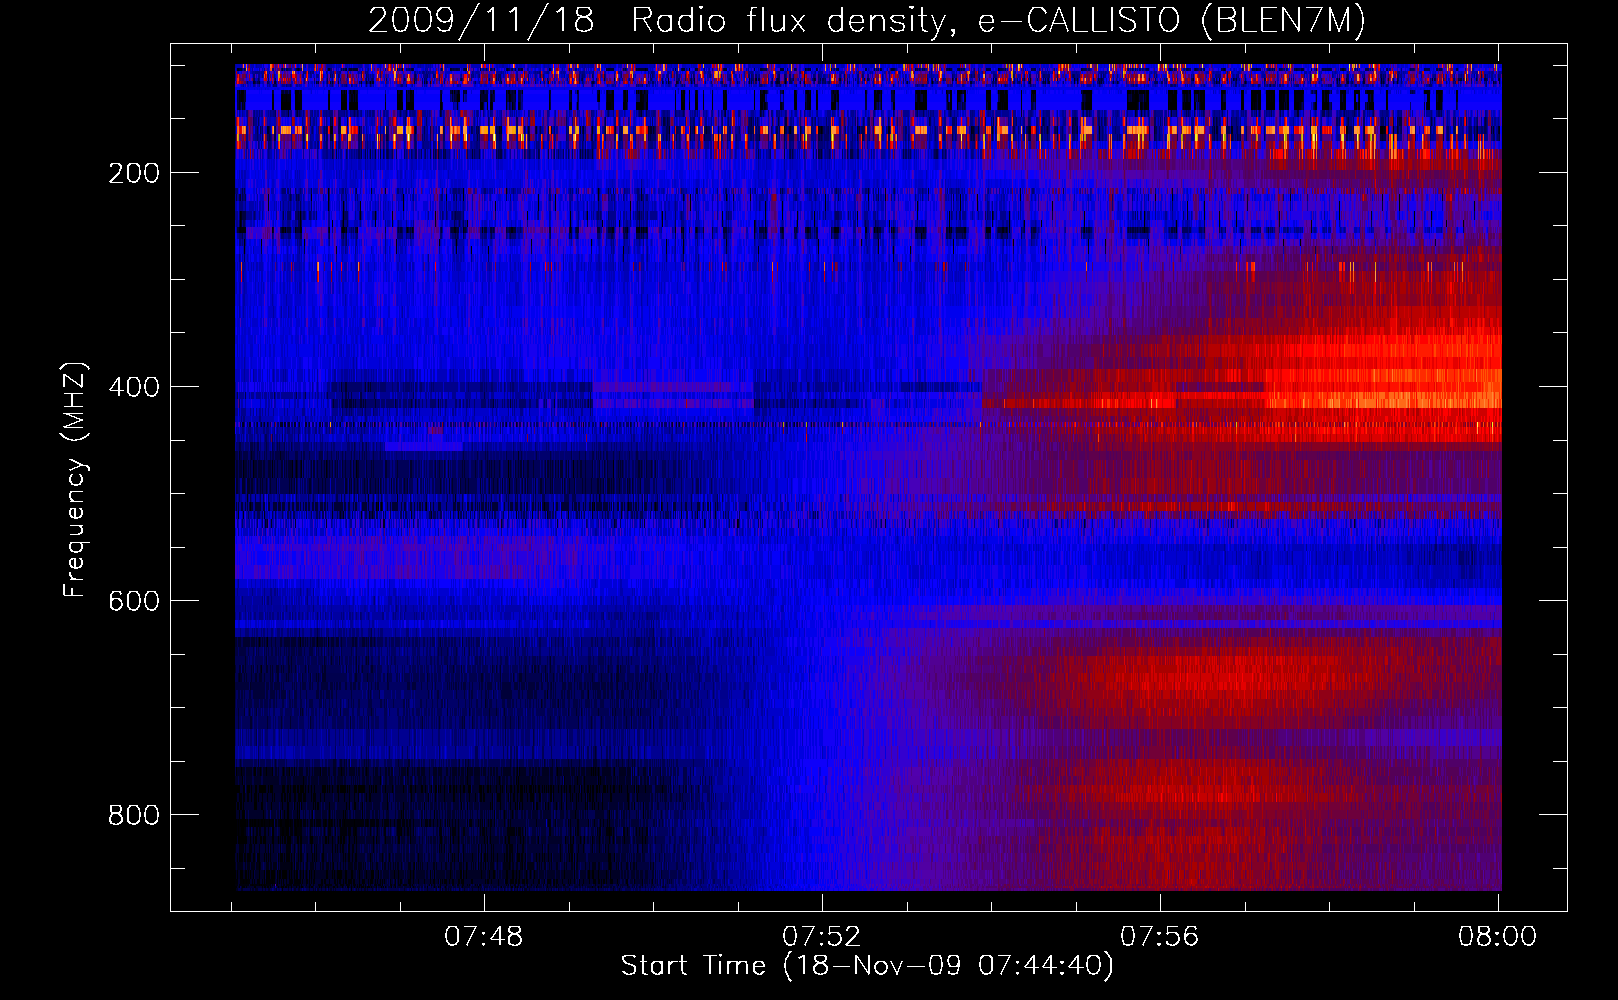Click the 'Start Time (18-Nov-09 07:44:40)' x-axis label
The height and width of the screenshot is (1000, 1618).
point(867,966)
